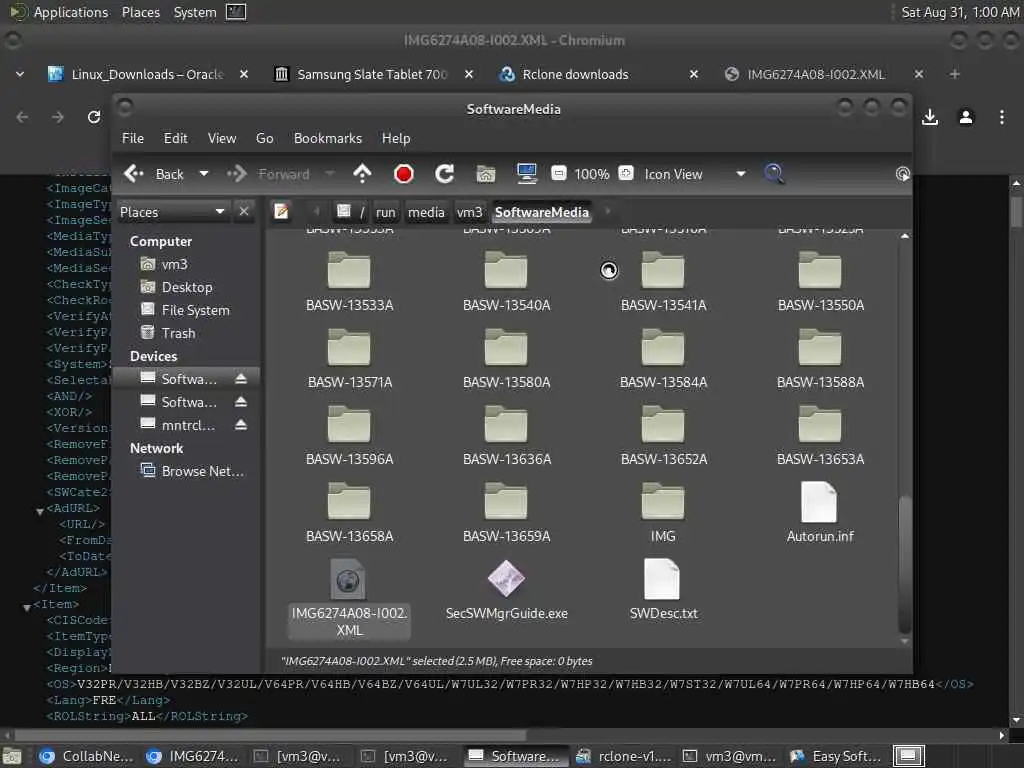Click the magnifier Search icon
1024x768 pixels.
(x=774, y=174)
